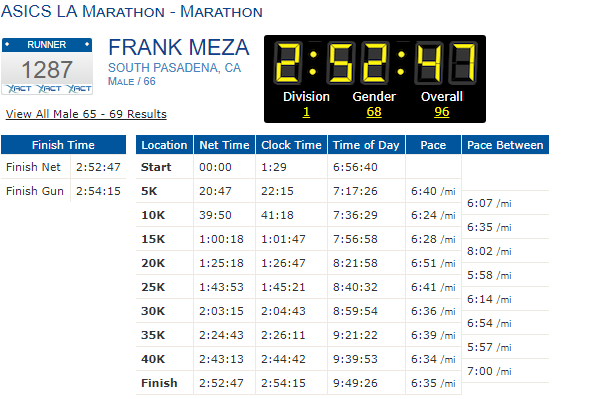Click the Frank Meza runner name
The image size is (605, 399).
pyautogui.click(x=179, y=47)
